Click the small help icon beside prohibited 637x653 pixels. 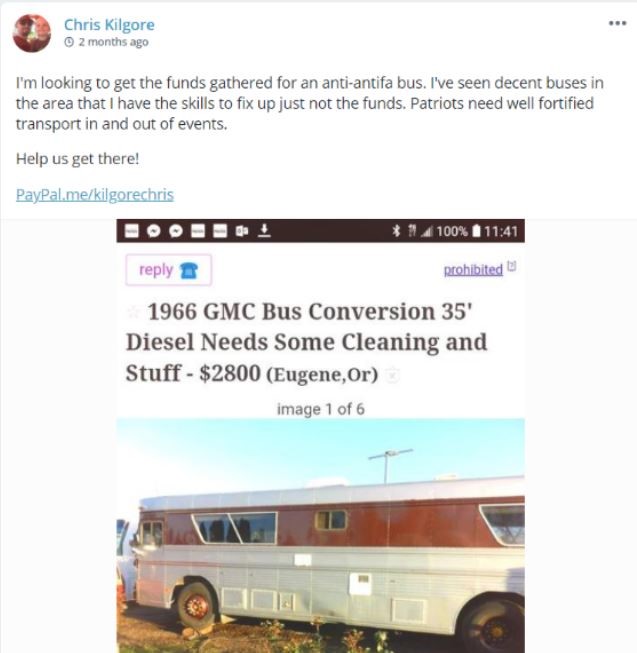click(x=512, y=266)
